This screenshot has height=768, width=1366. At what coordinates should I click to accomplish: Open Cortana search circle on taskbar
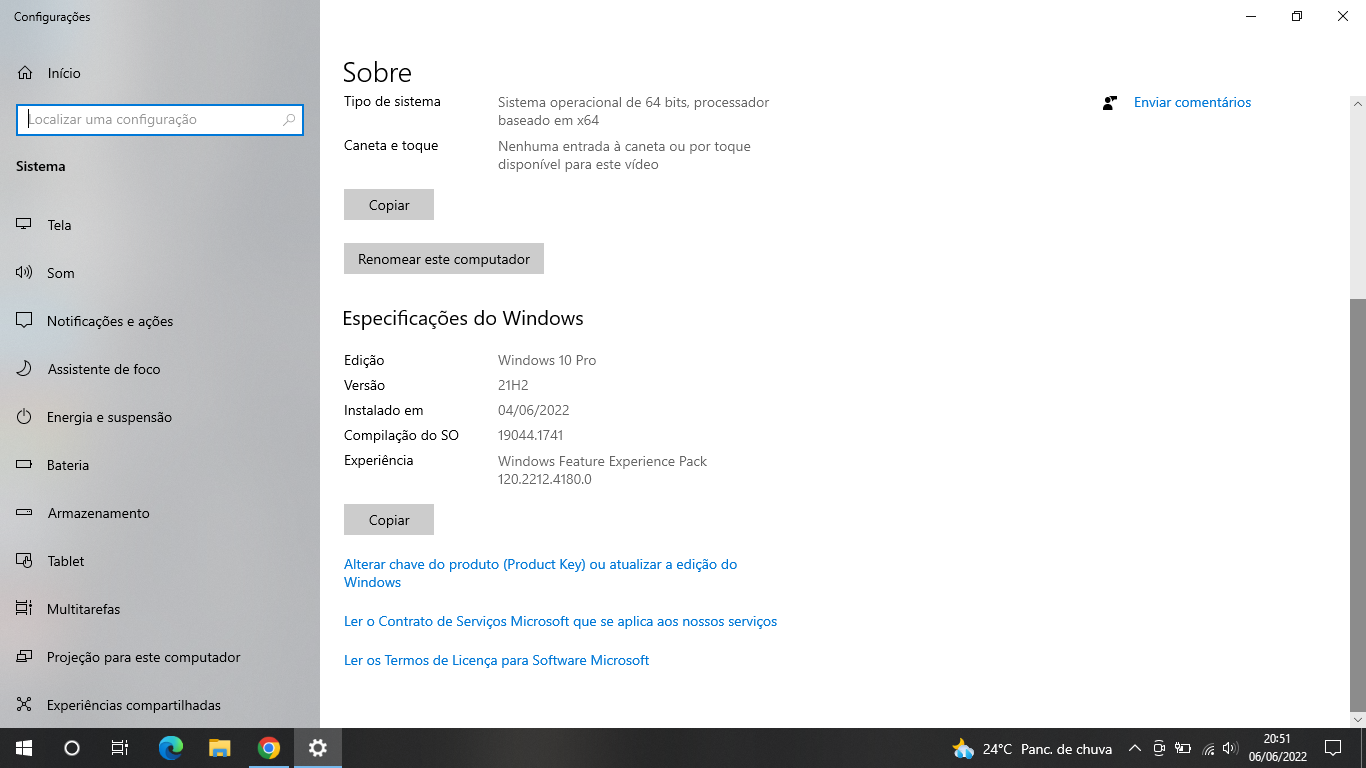(x=72, y=748)
